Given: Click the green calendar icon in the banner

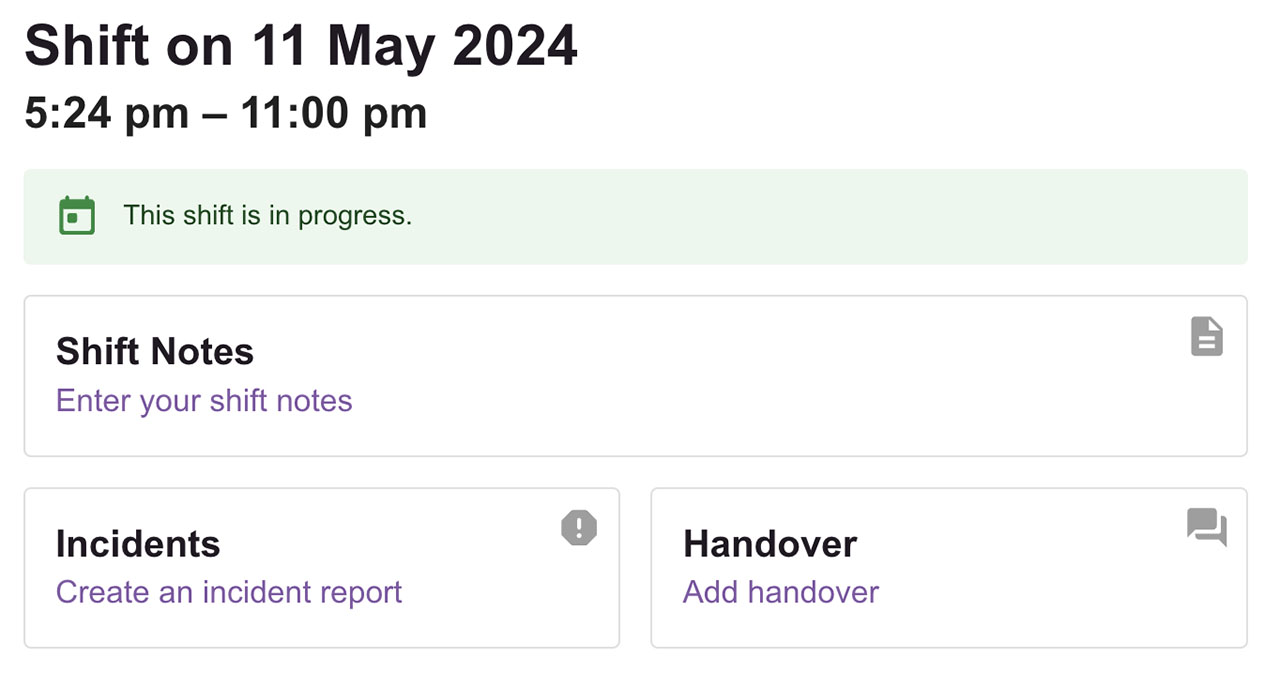Looking at the screenshot, I should coord(77,216).
